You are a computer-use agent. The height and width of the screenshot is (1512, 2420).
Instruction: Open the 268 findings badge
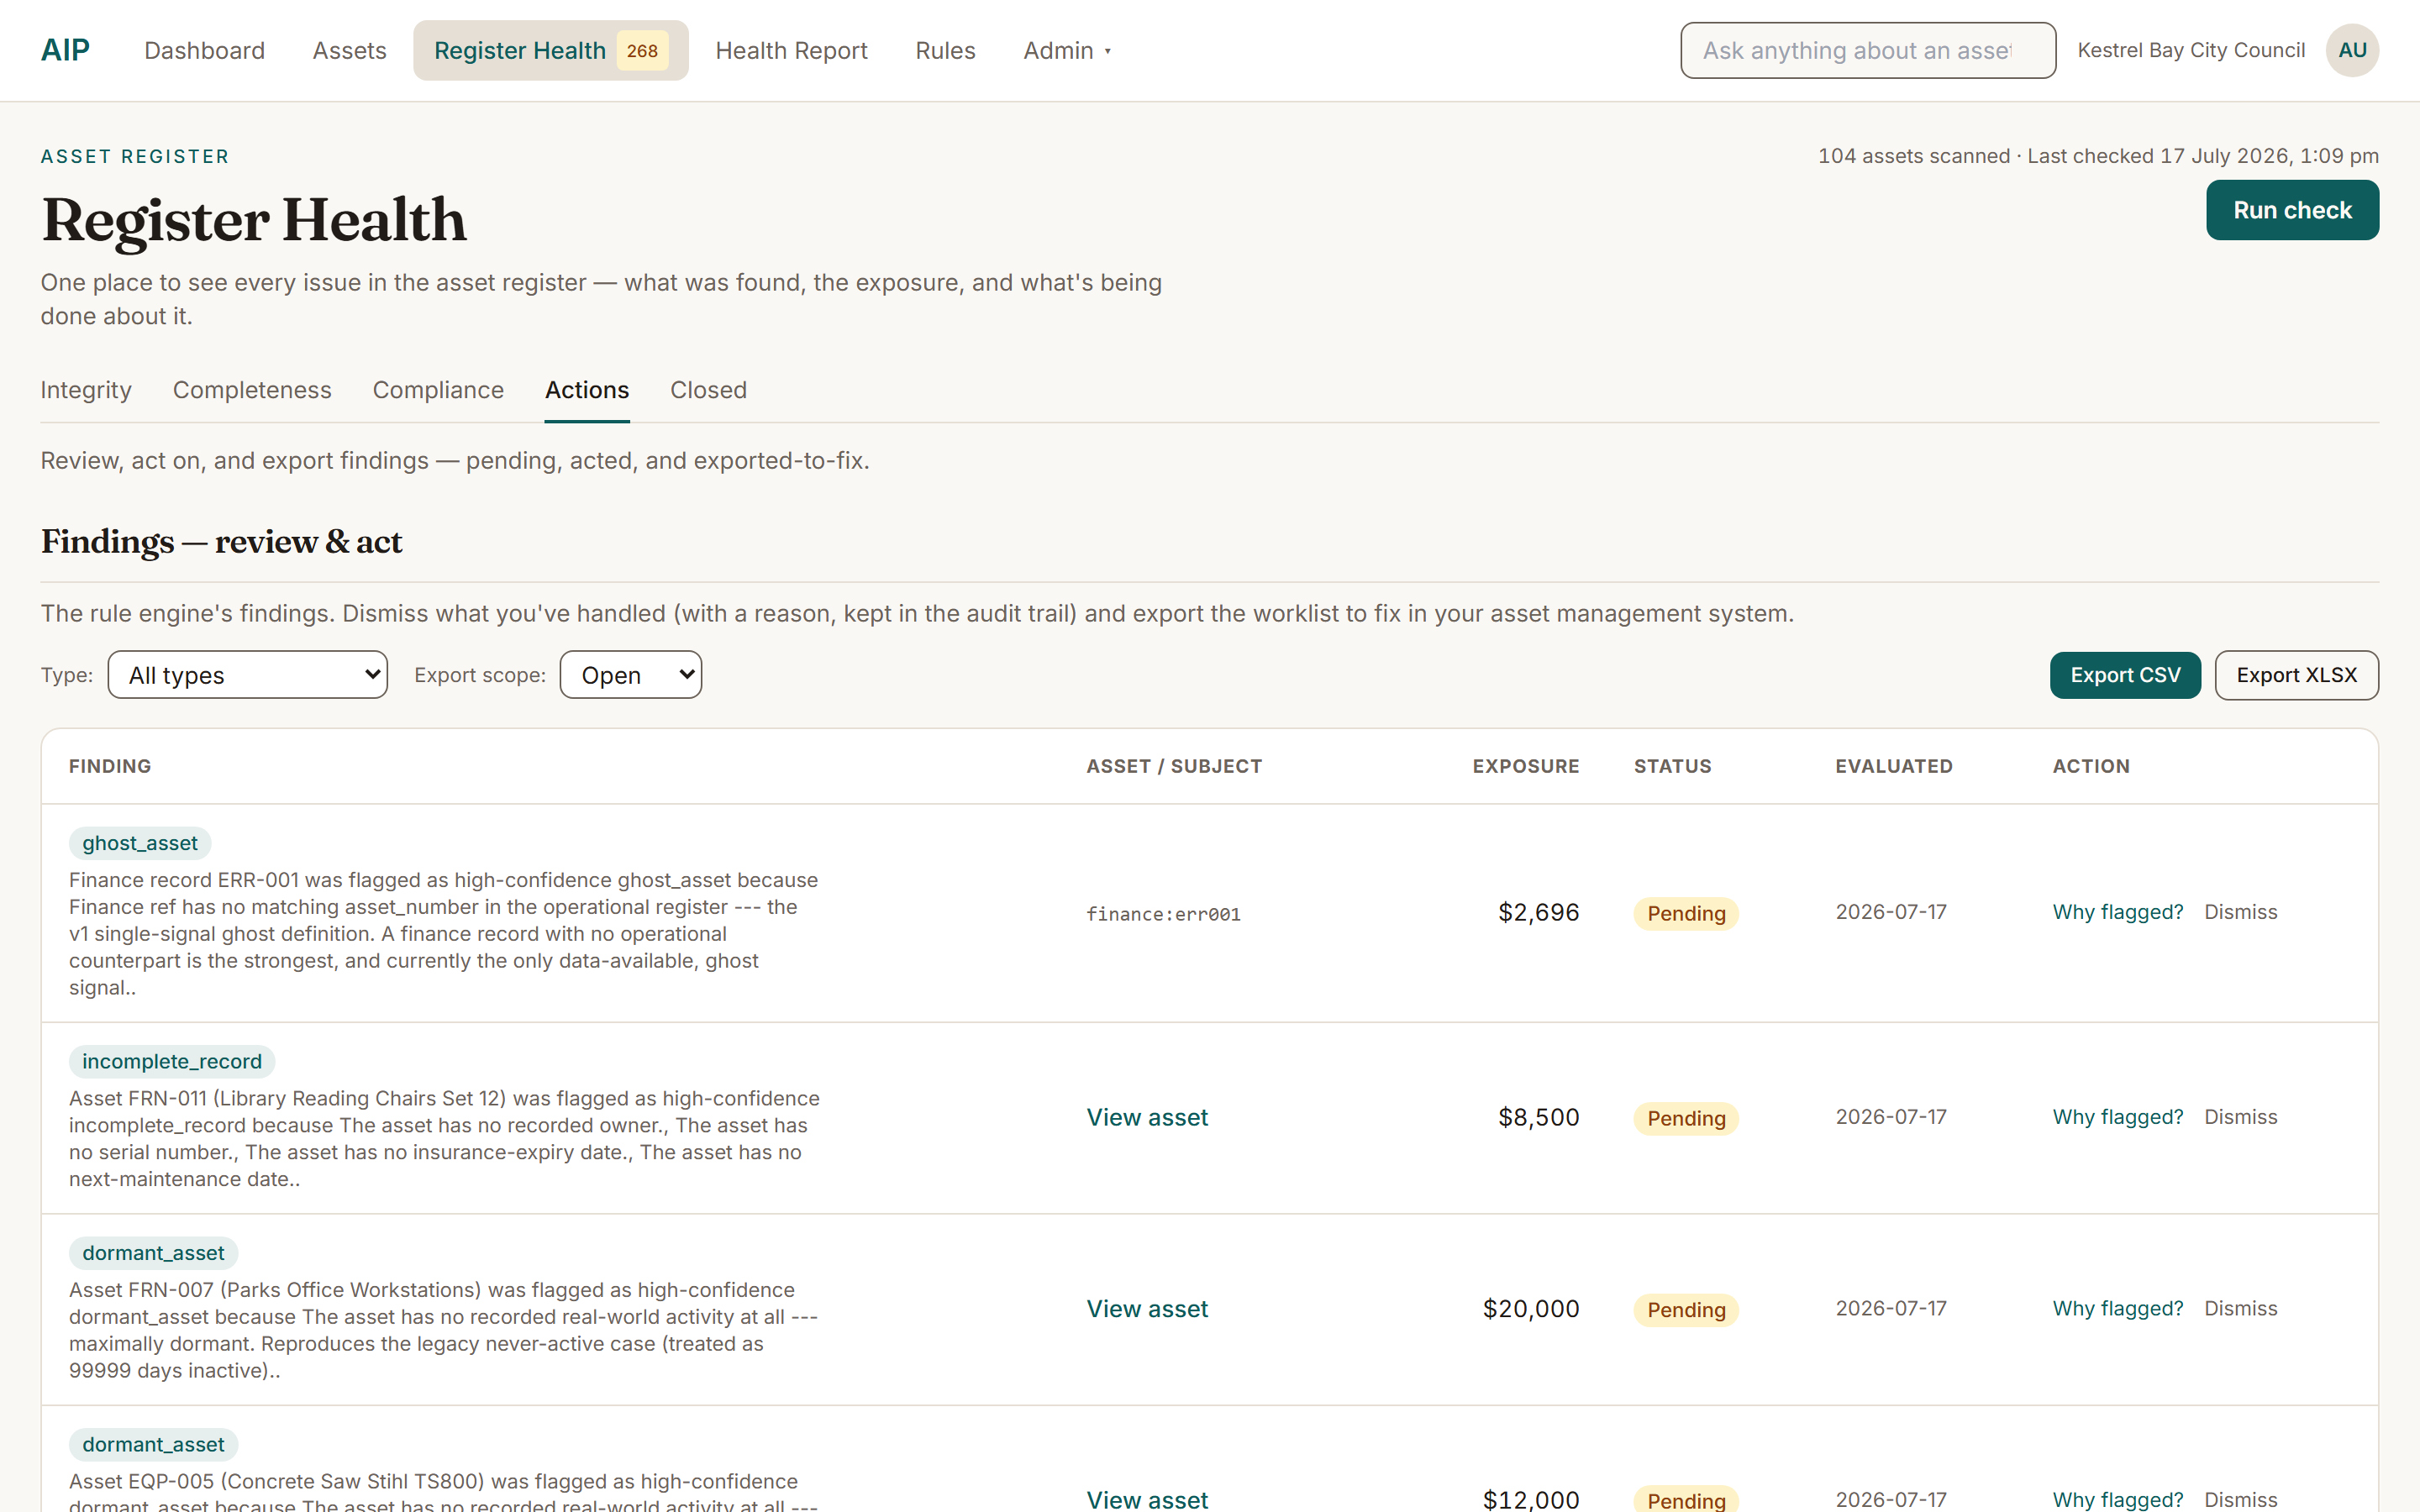(x=642, y=51)
